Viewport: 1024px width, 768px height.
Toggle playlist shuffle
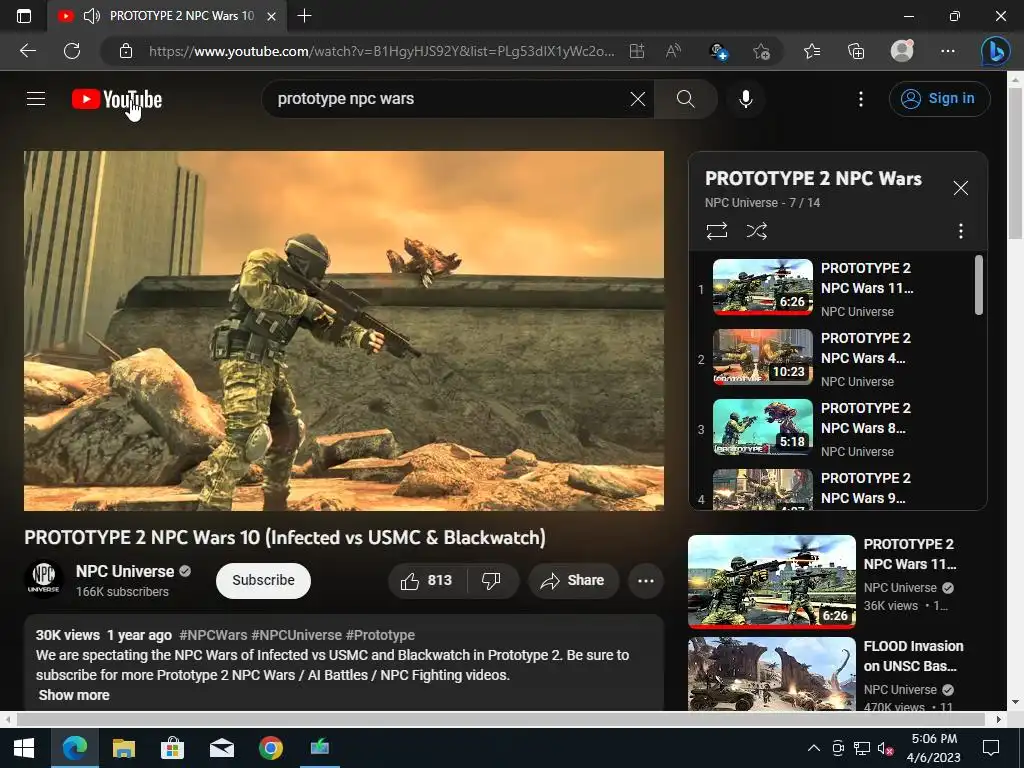pyautogui.click(x=756, y=231)
